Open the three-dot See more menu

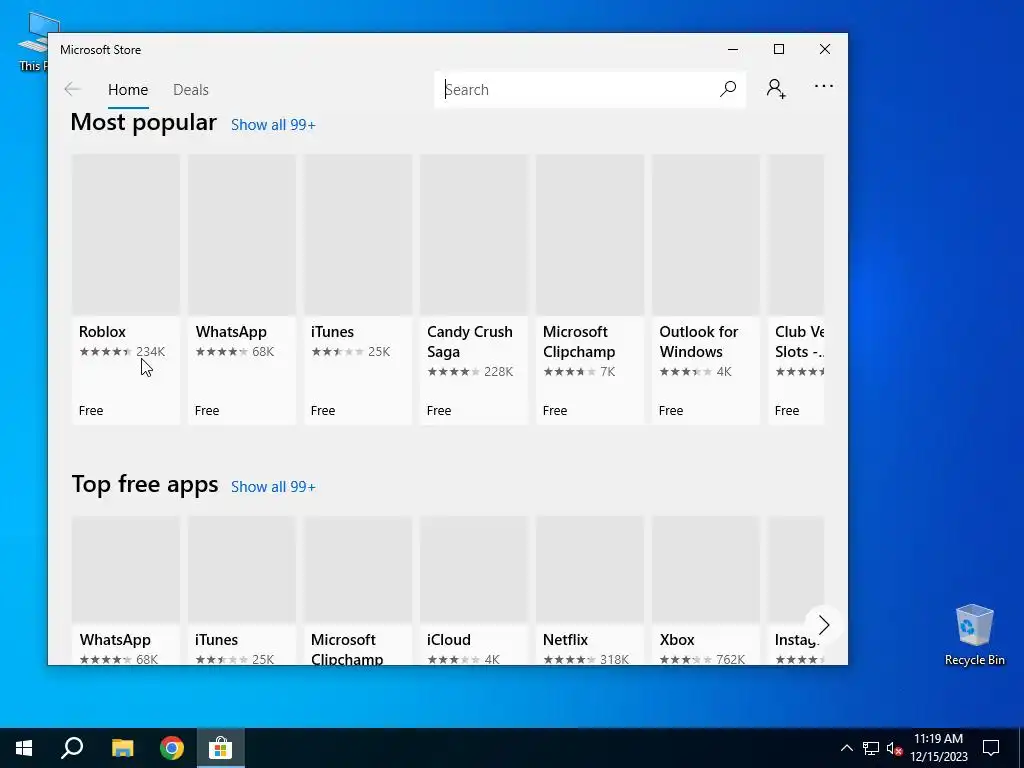[x=824, y=86]
